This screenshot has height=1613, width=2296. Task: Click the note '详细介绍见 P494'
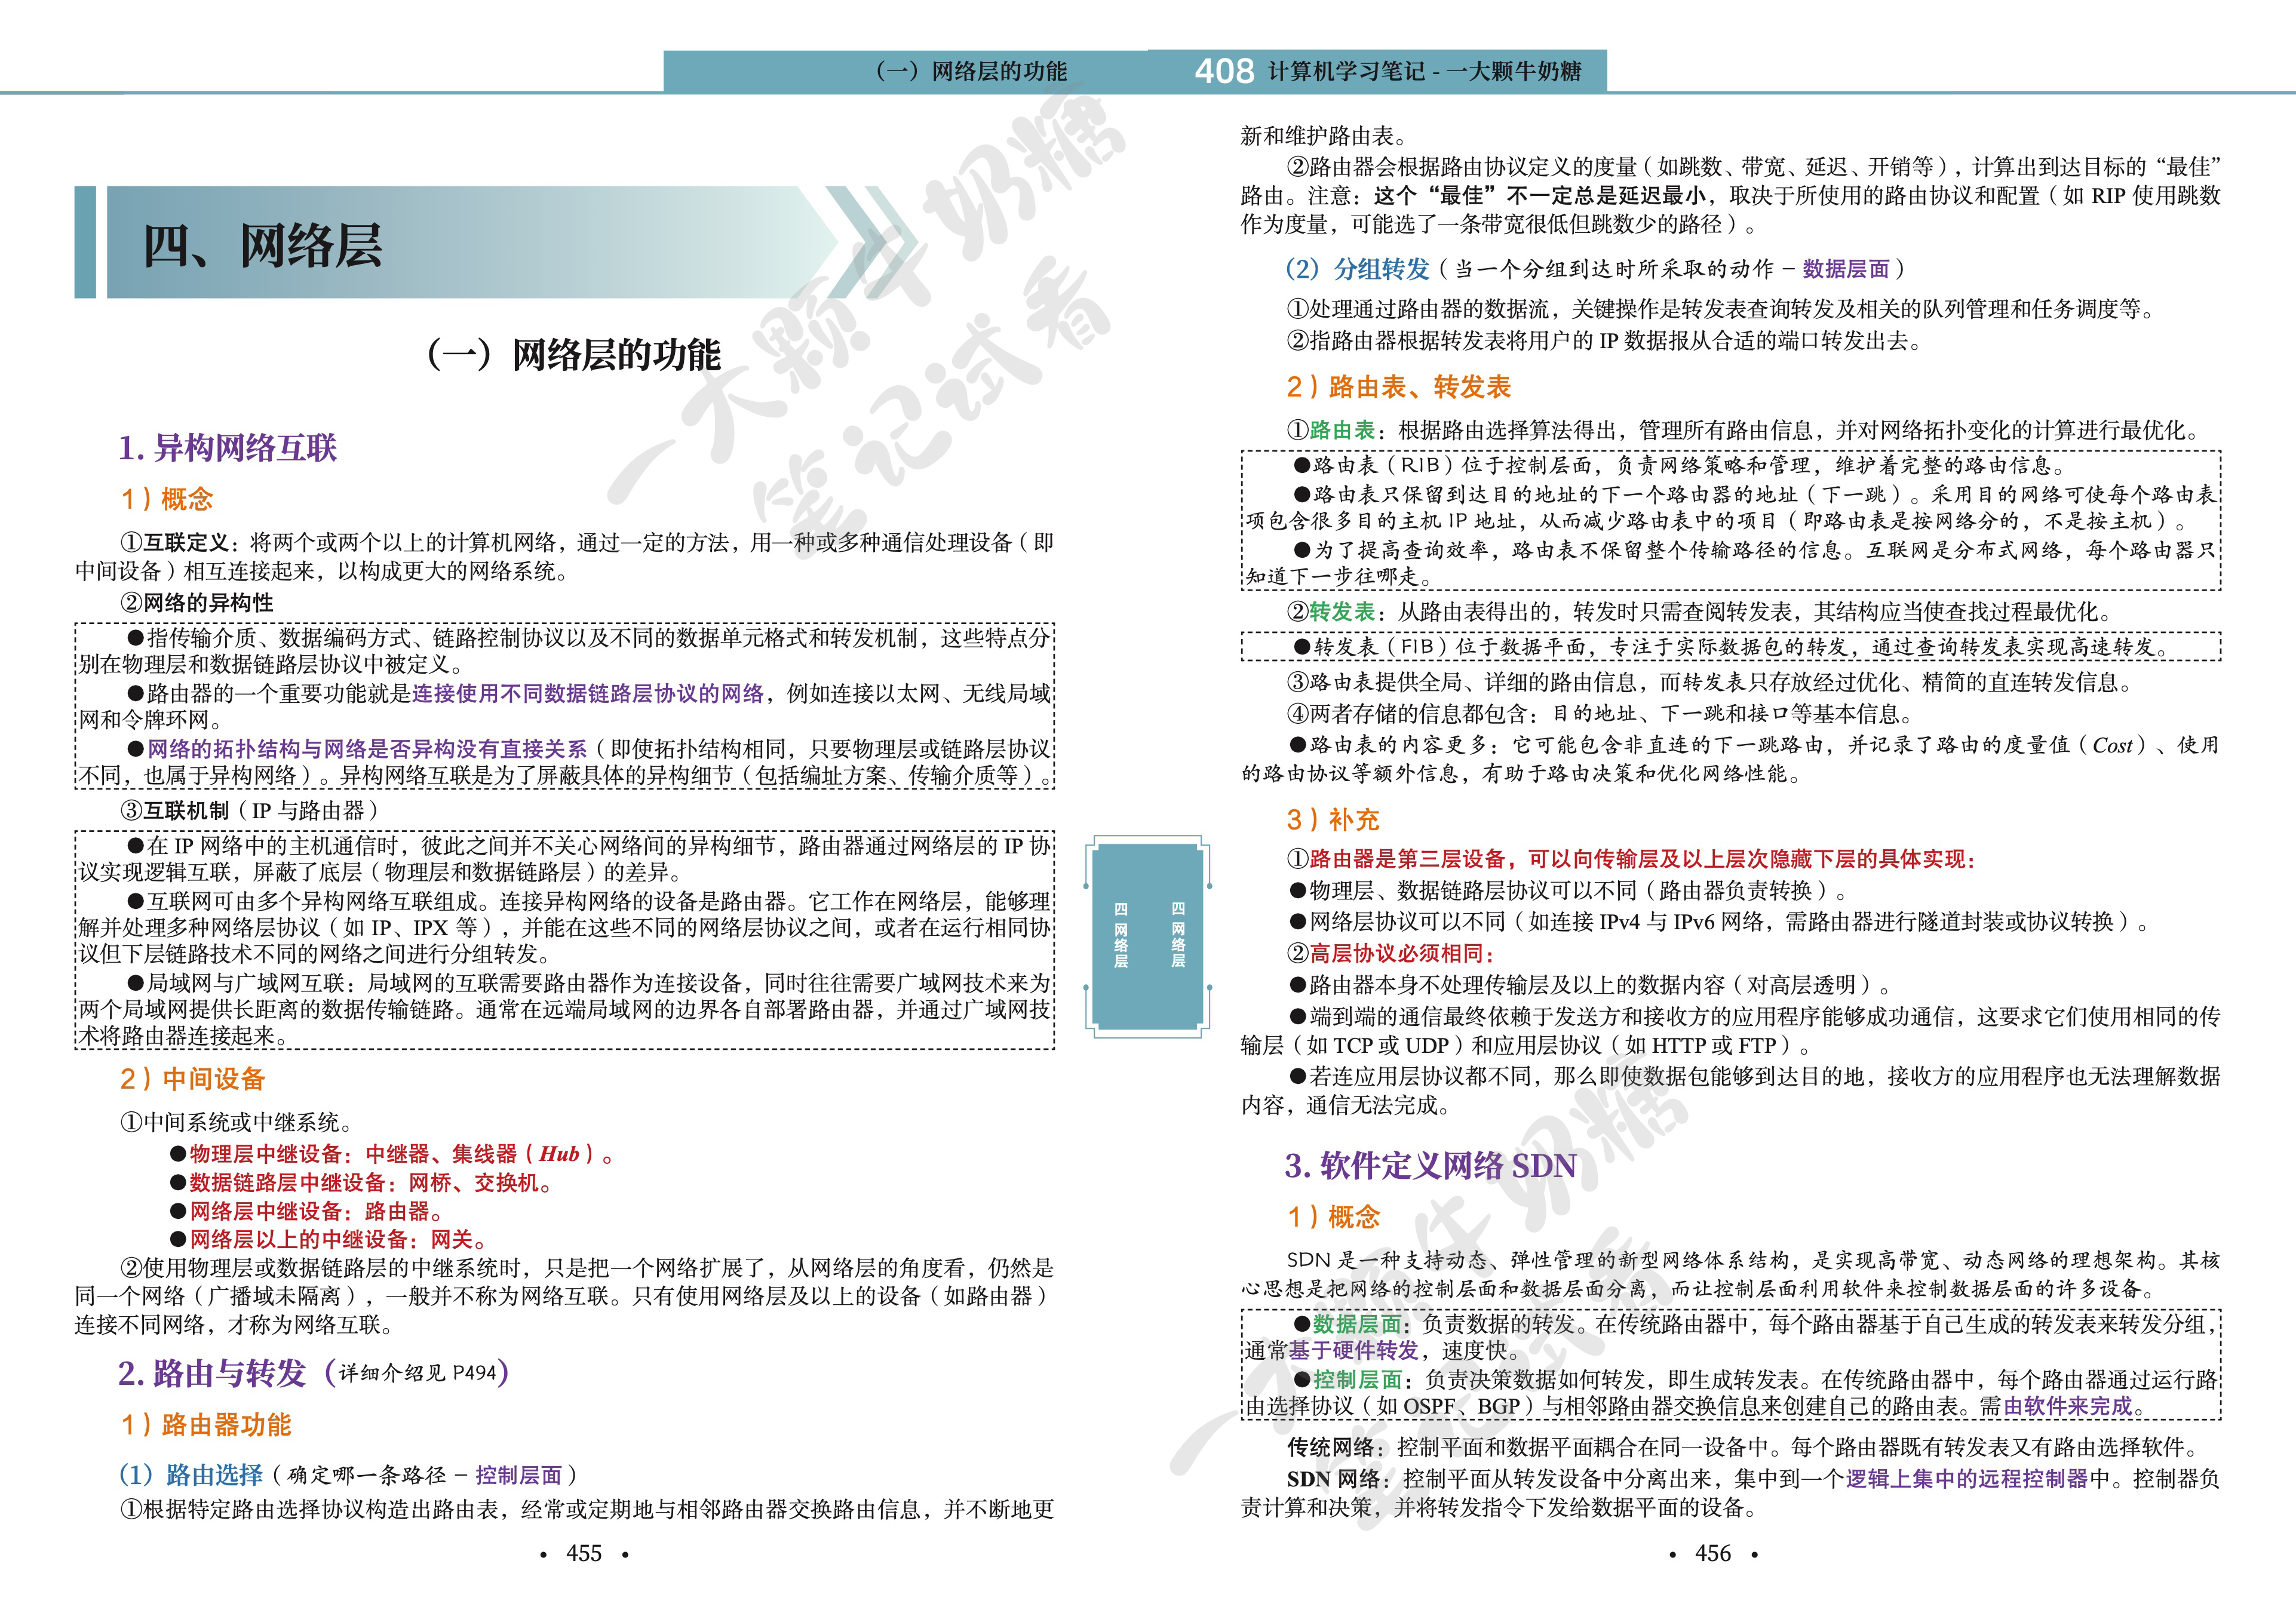(x=418, y=1373)
